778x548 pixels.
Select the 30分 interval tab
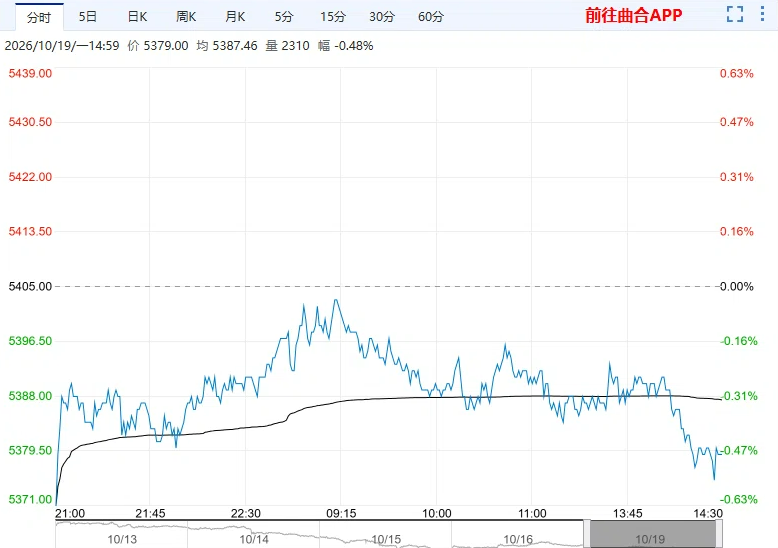tap(382, 17)
